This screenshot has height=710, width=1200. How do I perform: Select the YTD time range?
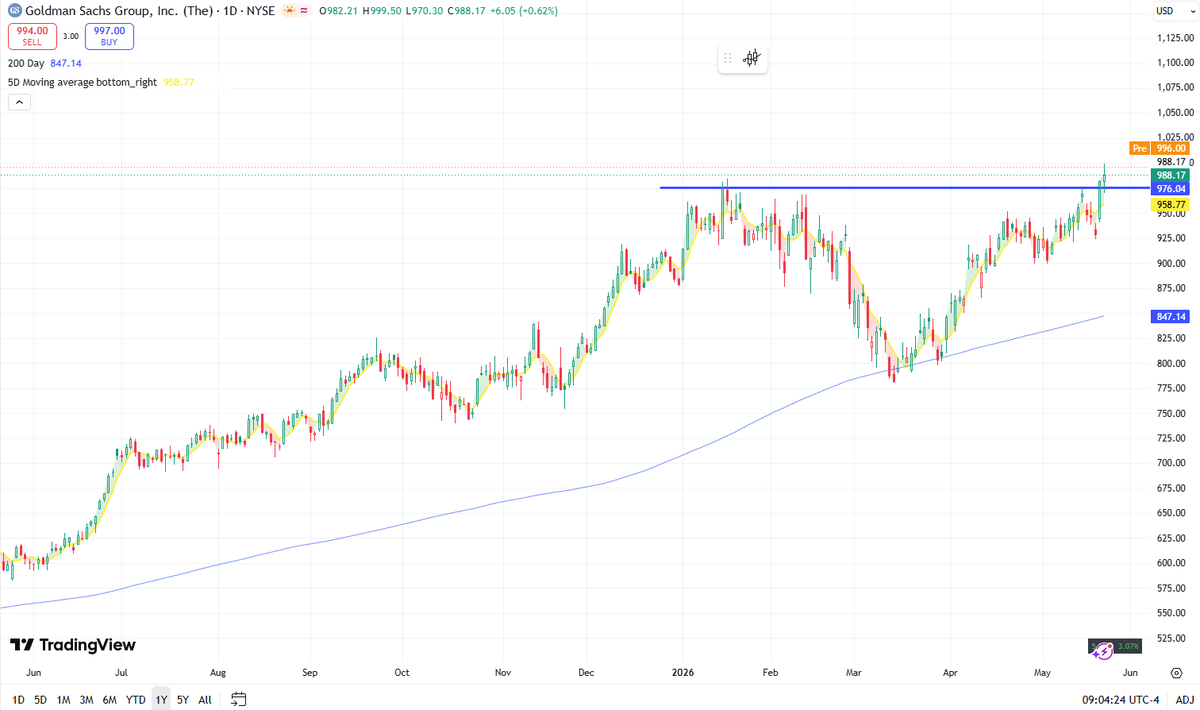(136, 699)
